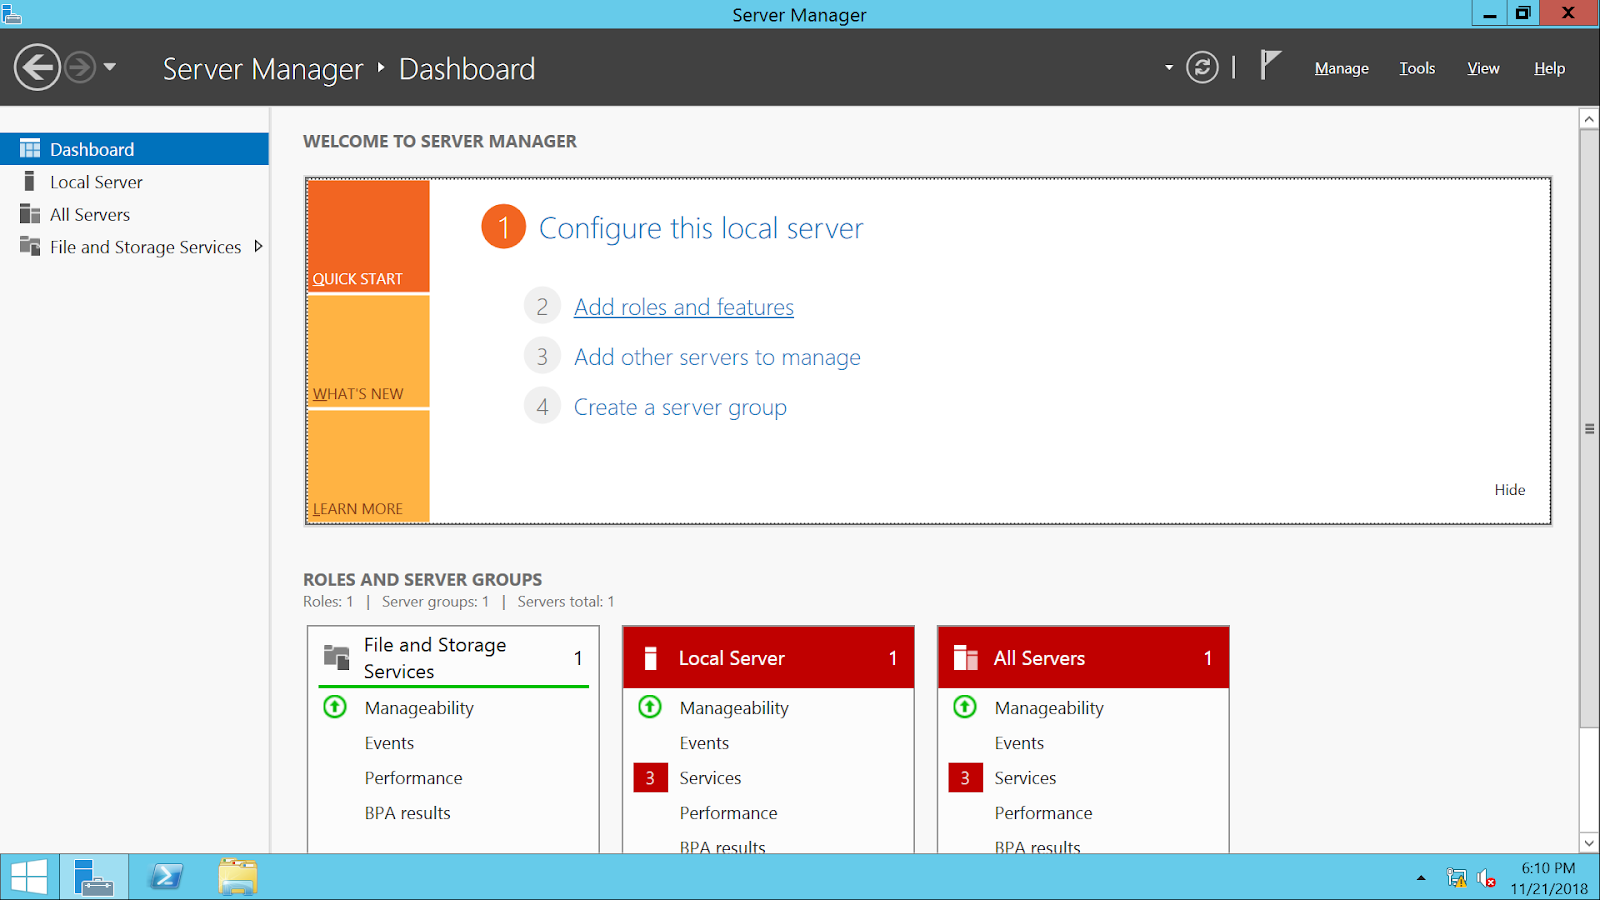
Task: Click the refresh dashboard icon
Action: click(1202, 68)
